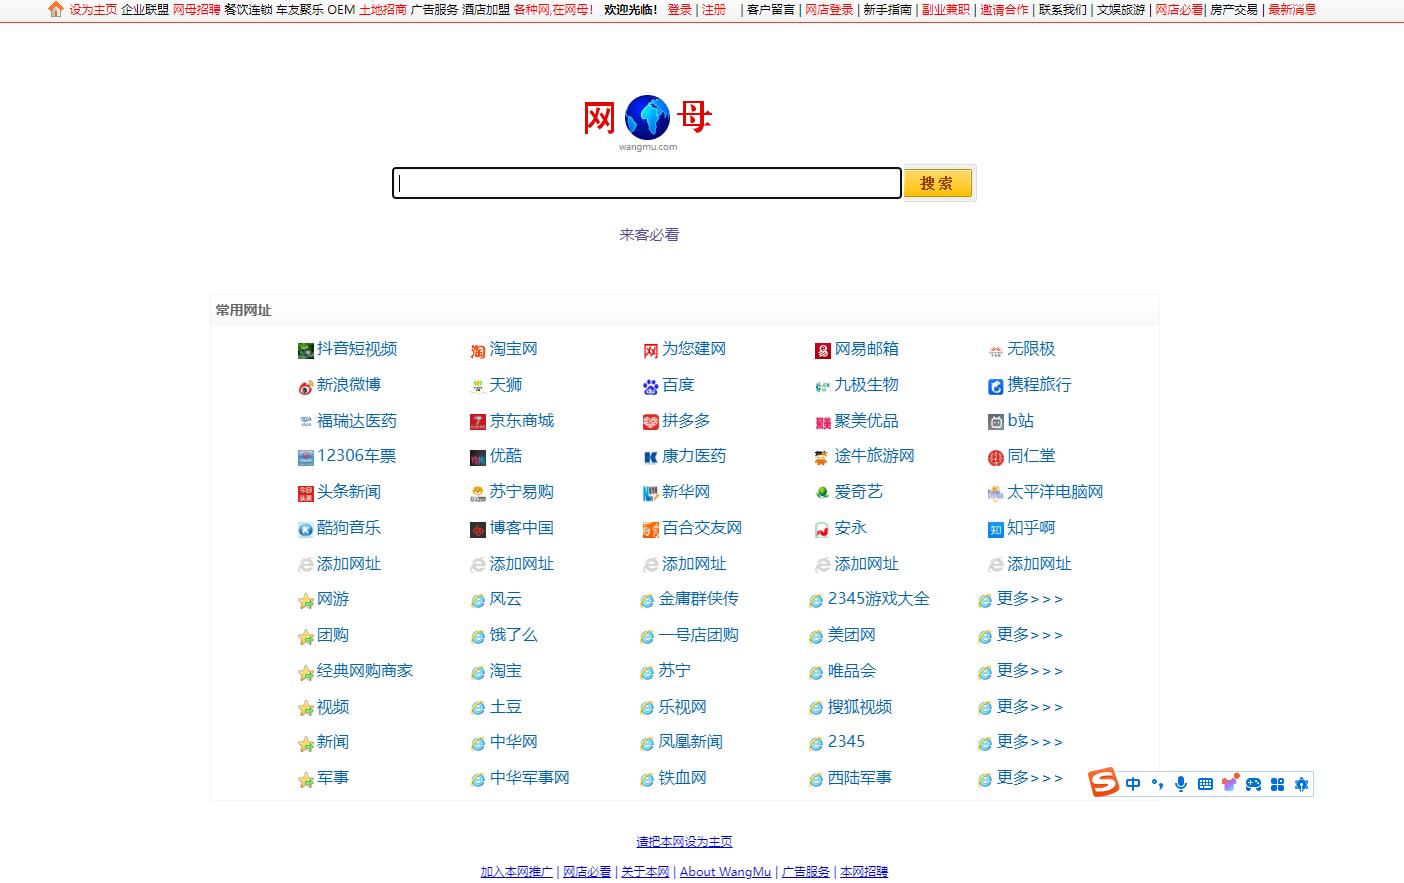Open the 凤凰新闻 link
Image resolution: width=1404 pixels, height=883 pixels.
point(691,742)
